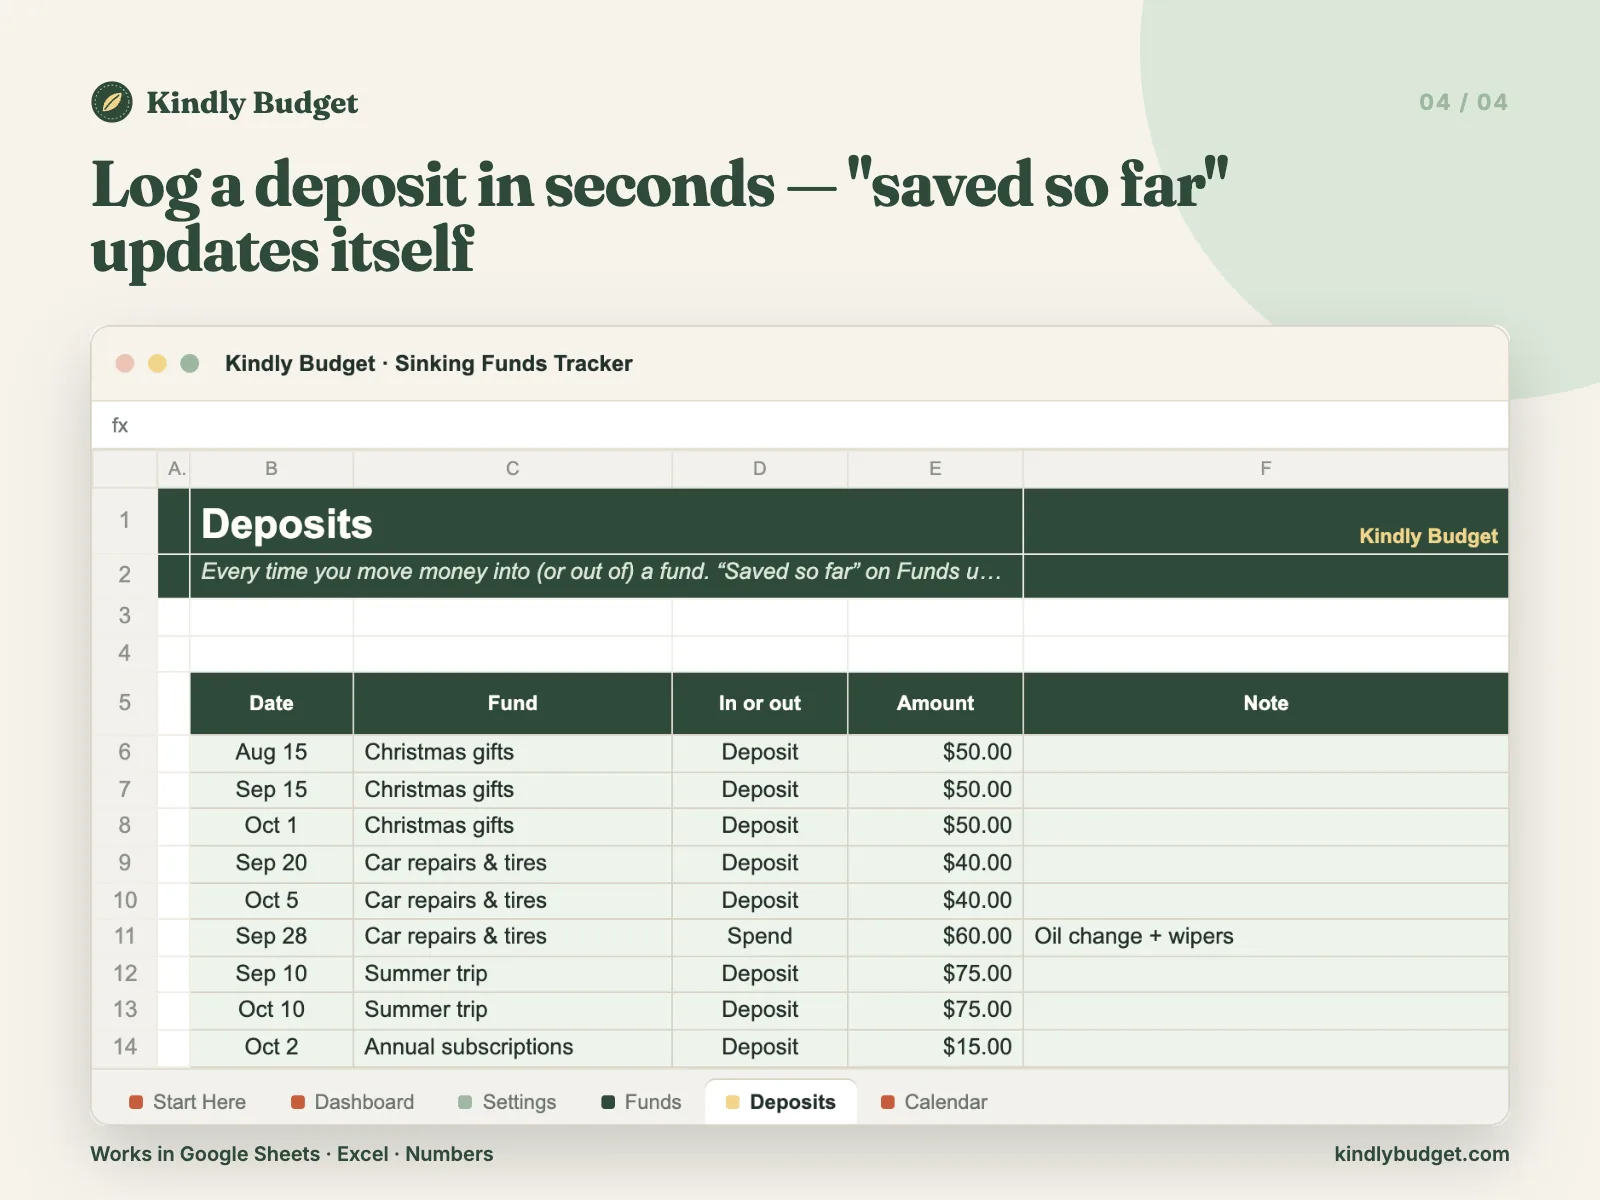Viewport: 1600px width, 1200px height.
Task: Click the yellow window minimize dot
Action: coord(157,363)
